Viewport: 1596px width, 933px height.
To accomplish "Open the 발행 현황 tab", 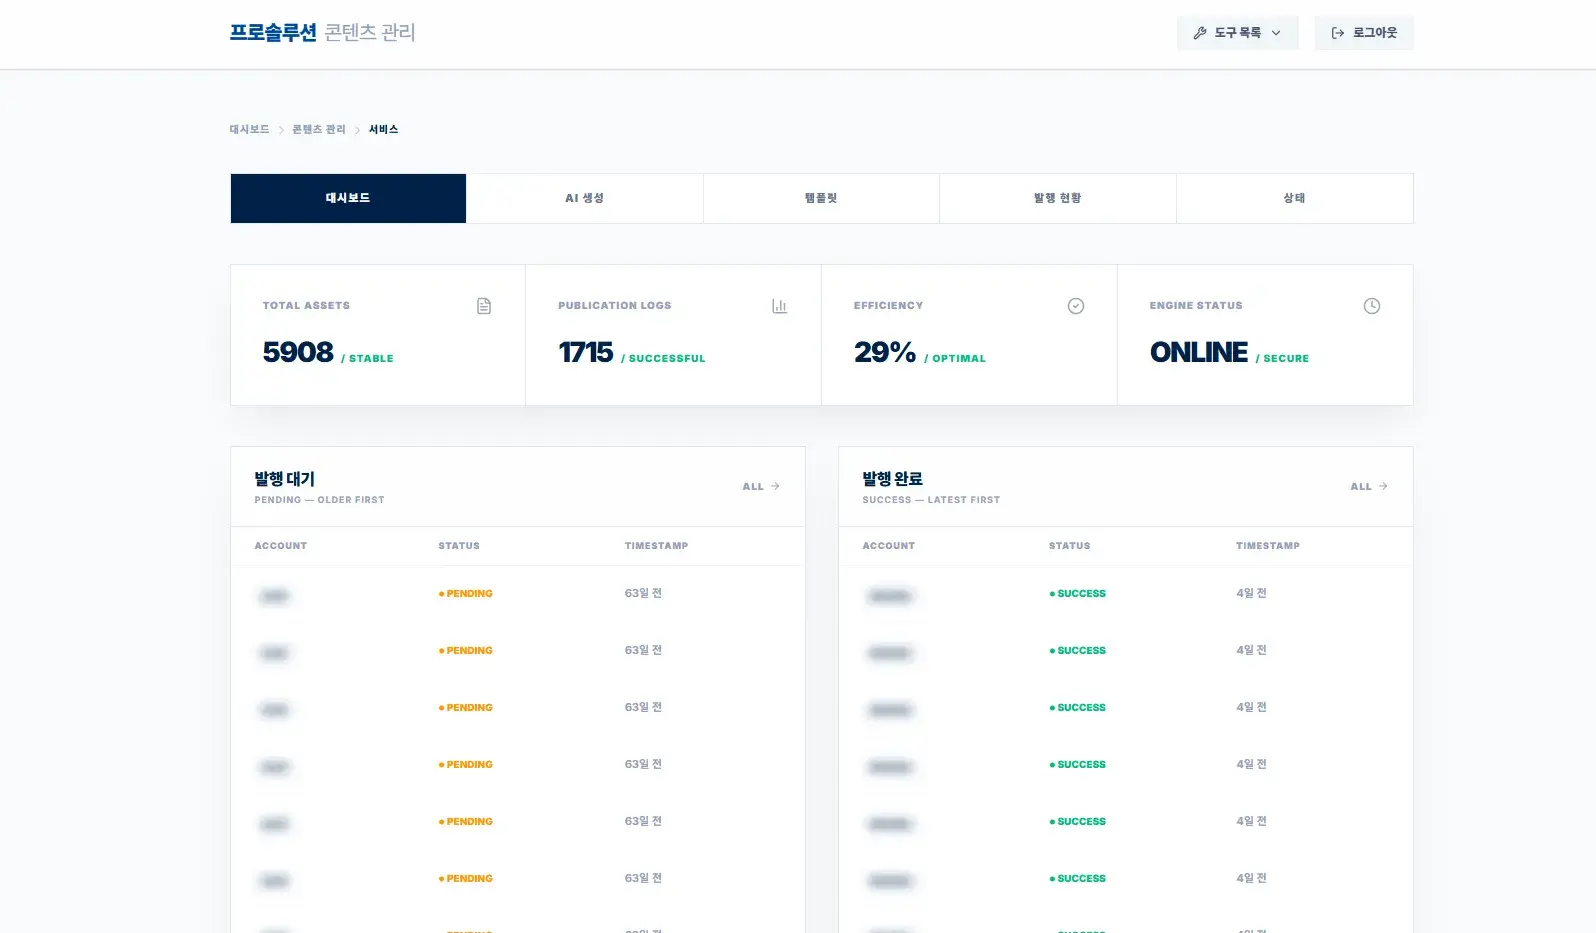I will pos(1058,198).
